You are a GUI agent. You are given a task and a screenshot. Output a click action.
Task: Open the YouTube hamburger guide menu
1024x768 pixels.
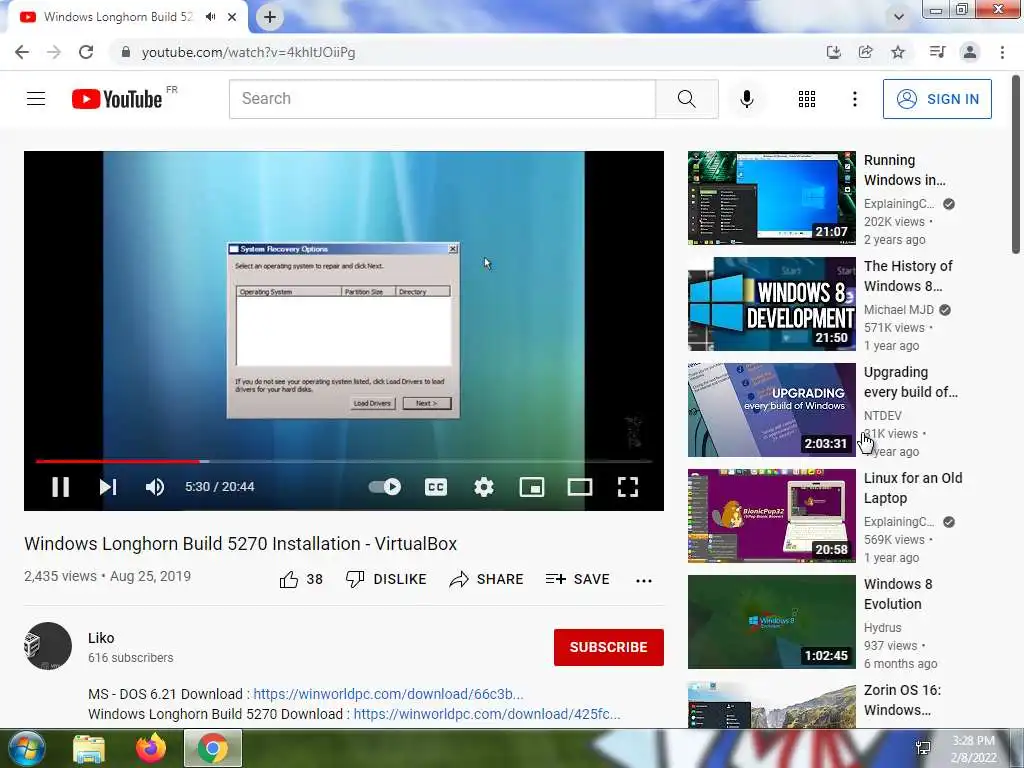tap(36, 99)
